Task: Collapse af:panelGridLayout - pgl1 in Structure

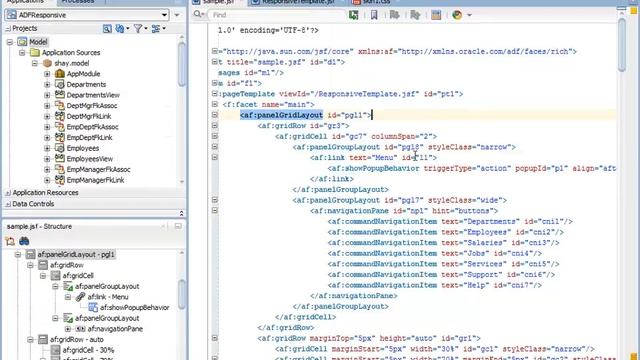Action: pyautogui.click(x=18, y=254)
